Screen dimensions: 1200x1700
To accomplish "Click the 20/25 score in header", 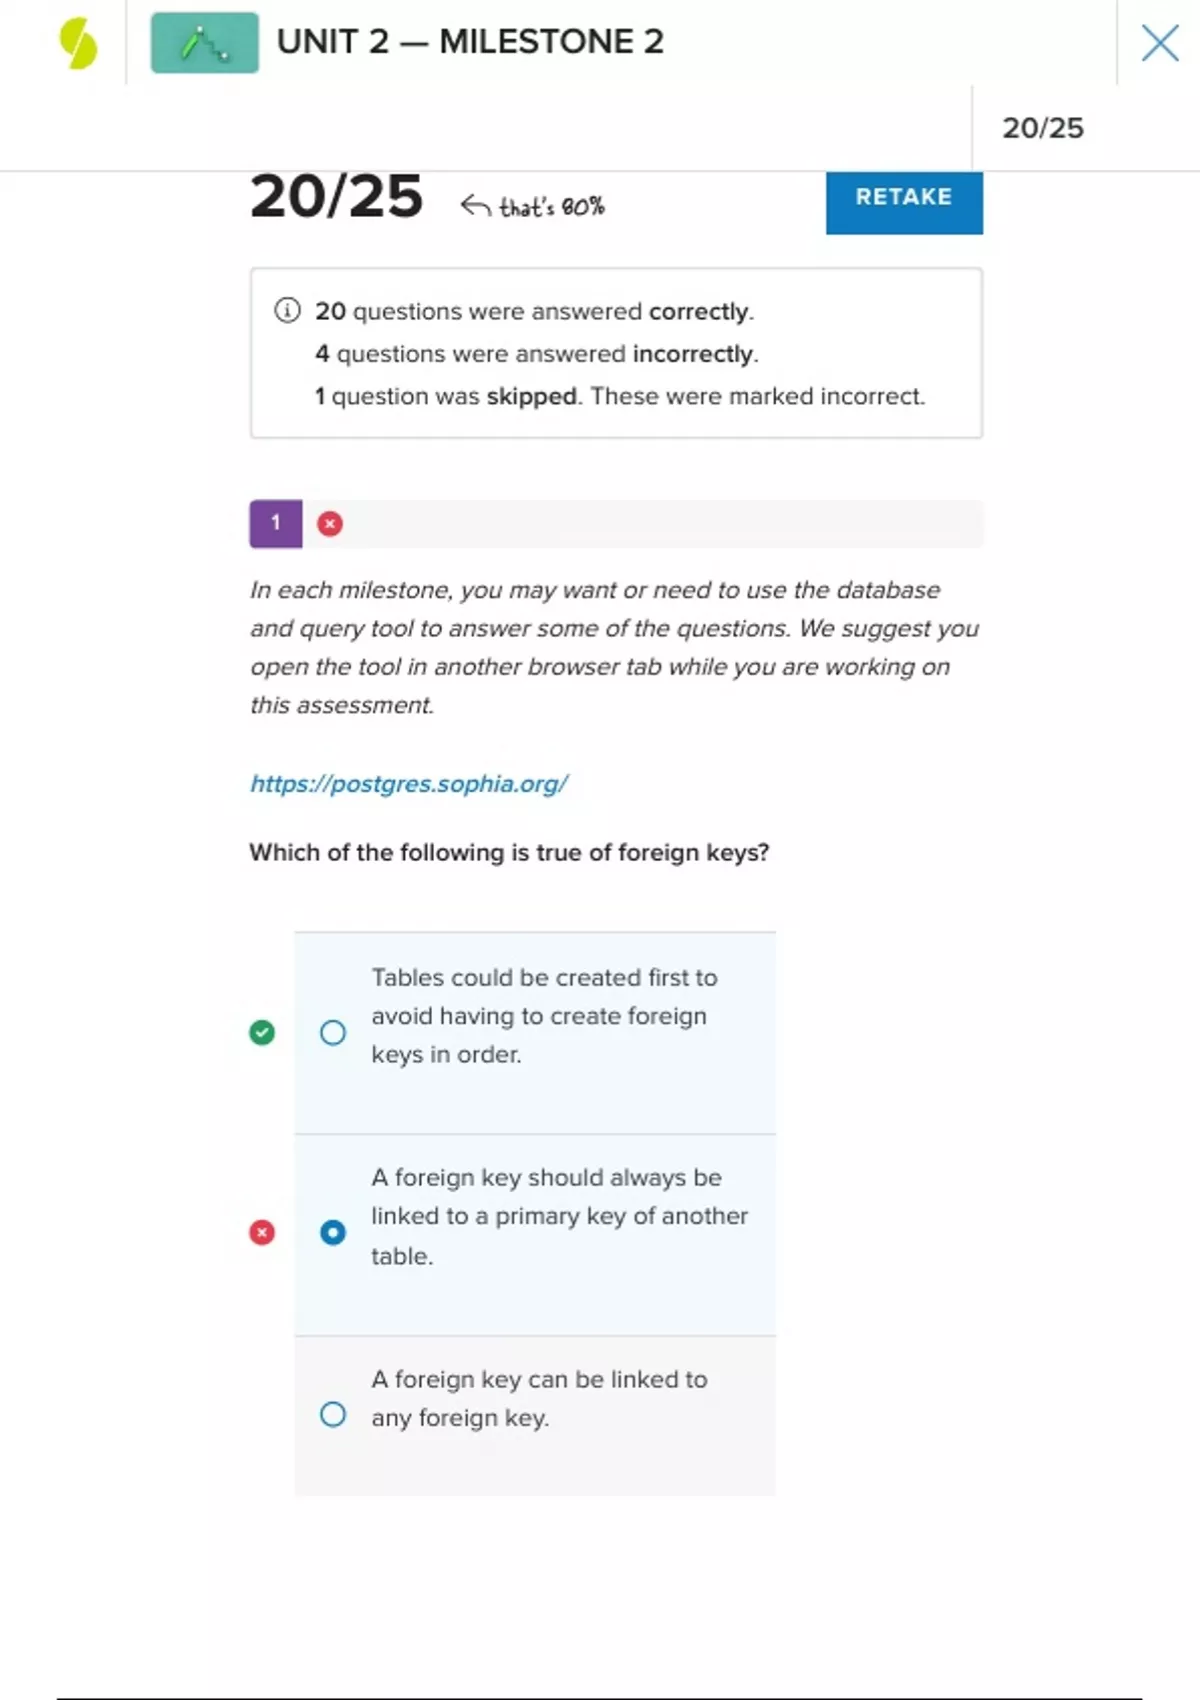I will point(1042,128).
